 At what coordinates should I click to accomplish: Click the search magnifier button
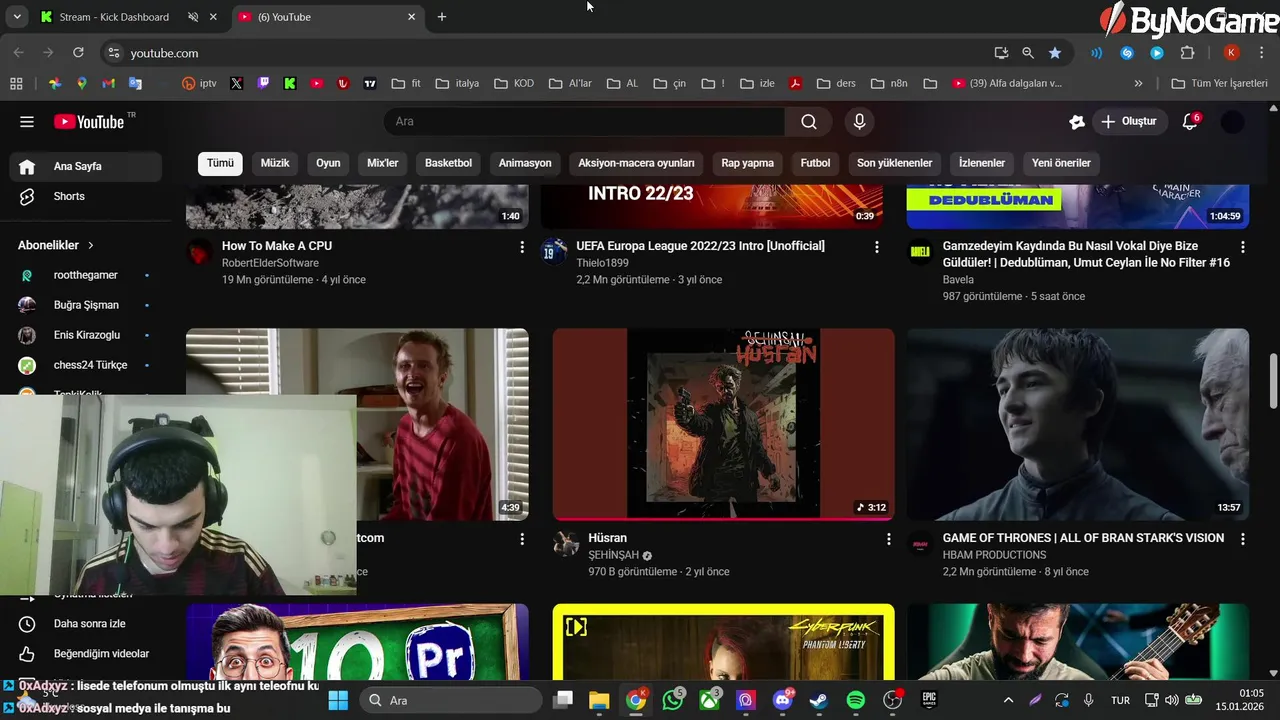(x=809, y=122)
